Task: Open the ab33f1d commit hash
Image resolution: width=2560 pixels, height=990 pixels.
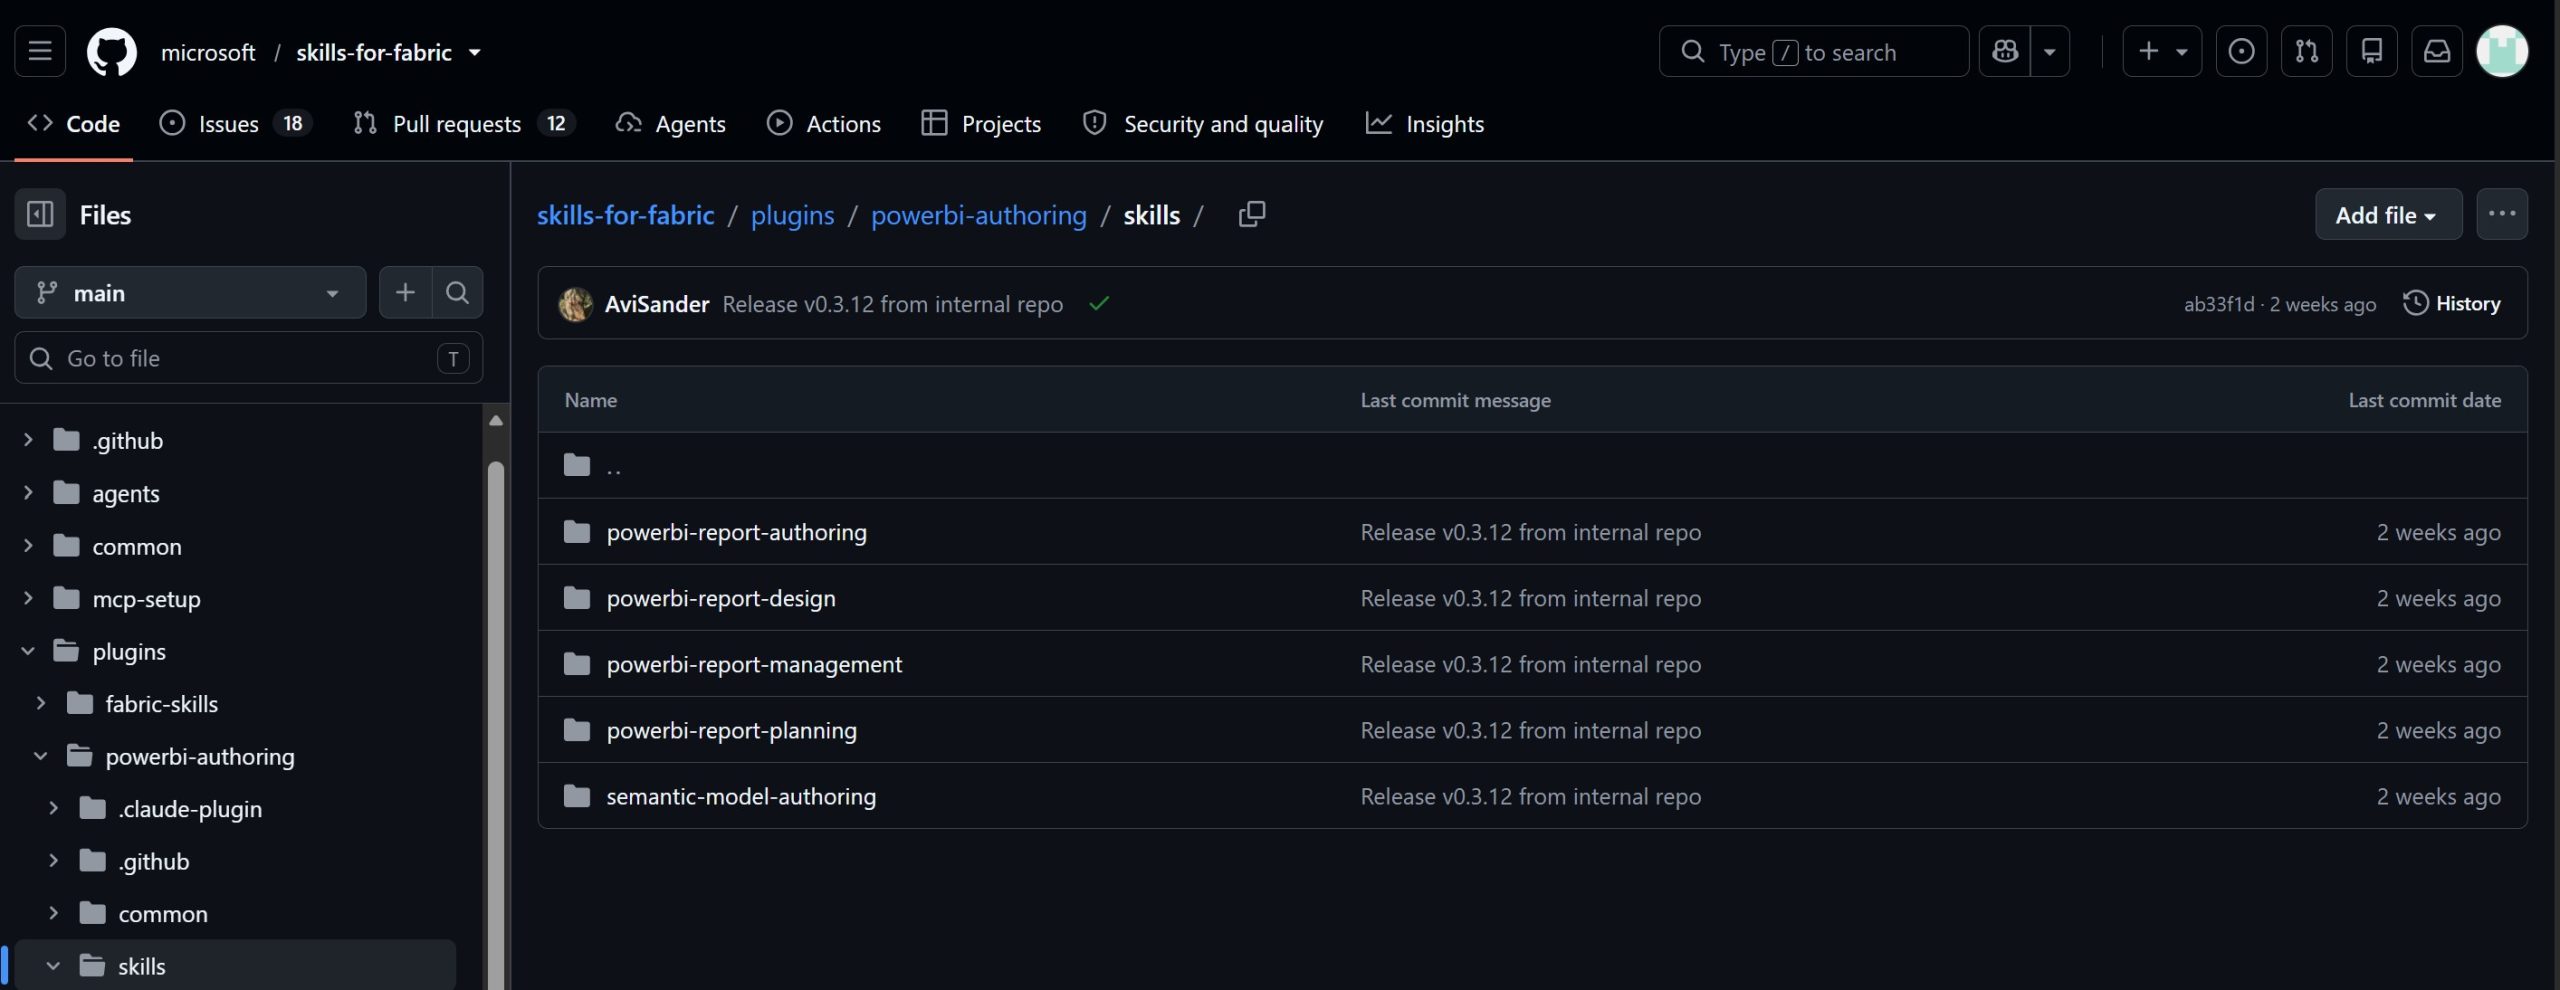Action: pyautogui.click(x=2218, y=304)
